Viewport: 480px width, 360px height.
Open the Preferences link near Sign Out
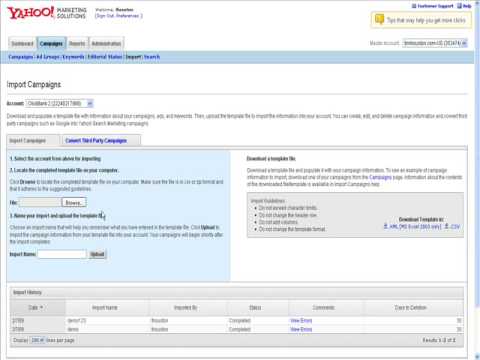(127, 16)
